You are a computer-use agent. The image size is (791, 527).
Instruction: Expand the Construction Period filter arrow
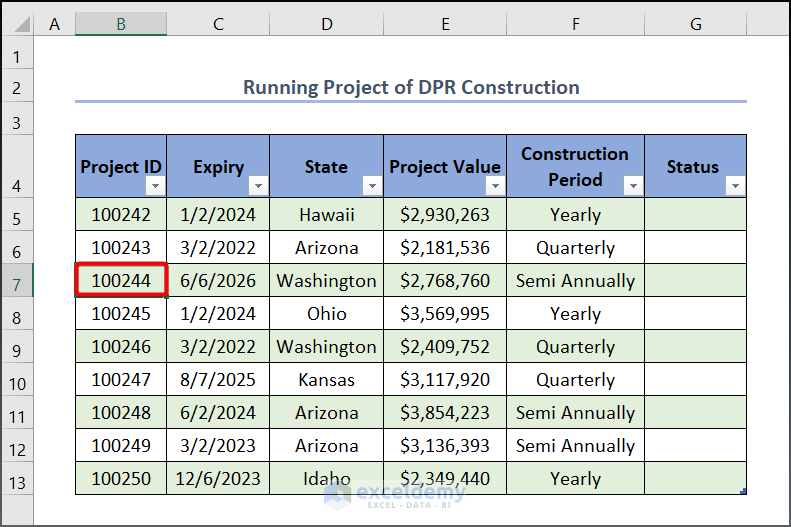632,186
